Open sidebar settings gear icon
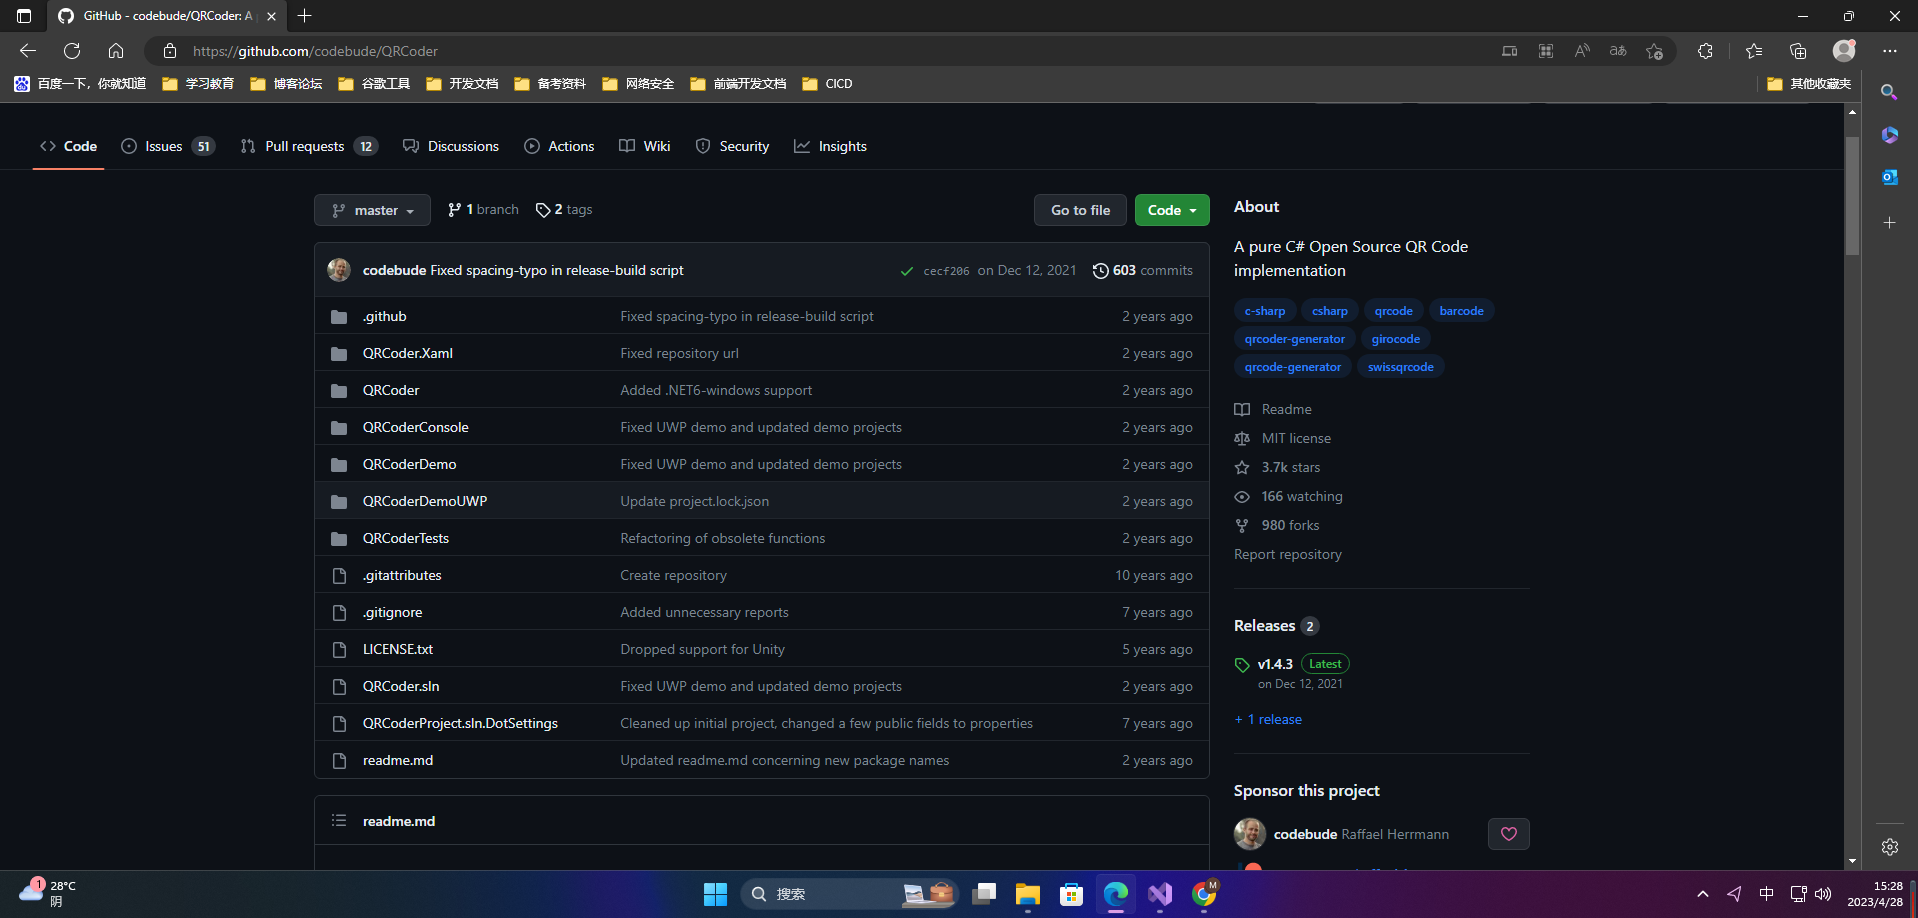The image size is (1918, 918). pos(1889,847)
